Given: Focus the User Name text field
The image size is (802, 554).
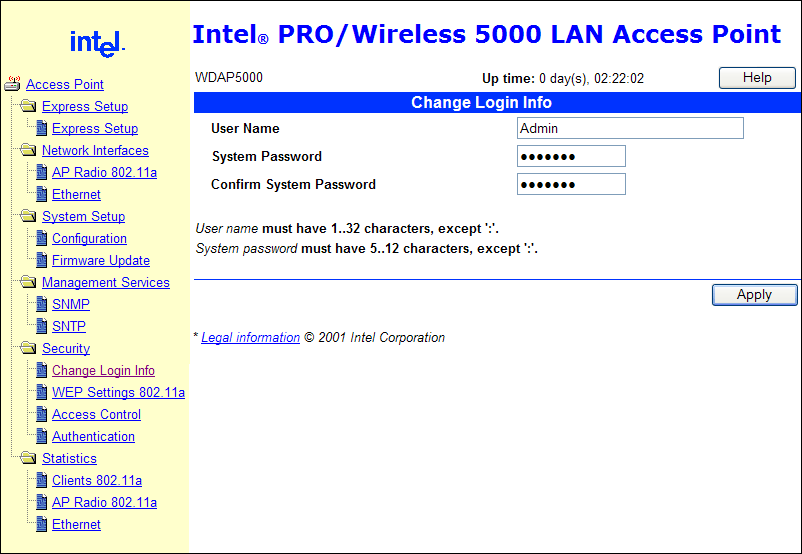Looking at the screenshot, I should click(x=630, y=128).
